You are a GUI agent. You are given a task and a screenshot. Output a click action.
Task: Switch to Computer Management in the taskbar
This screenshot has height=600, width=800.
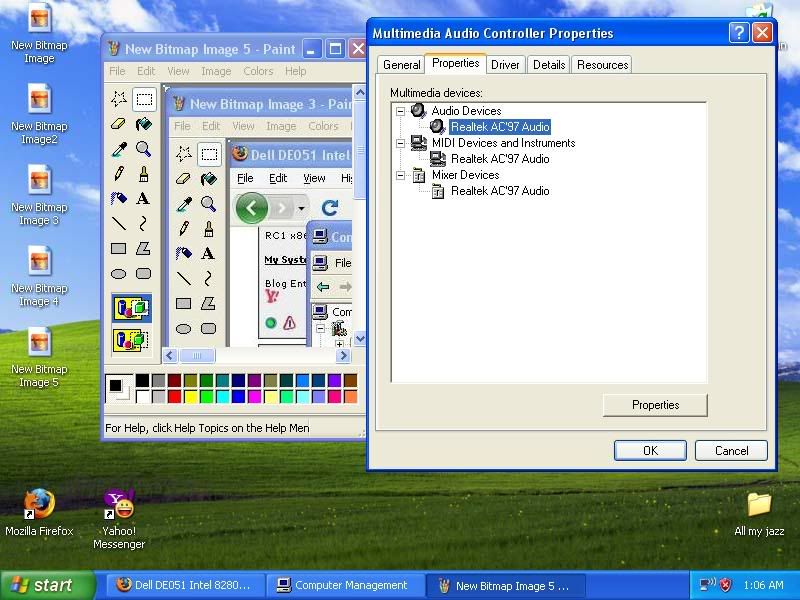(x=346, y=585)
